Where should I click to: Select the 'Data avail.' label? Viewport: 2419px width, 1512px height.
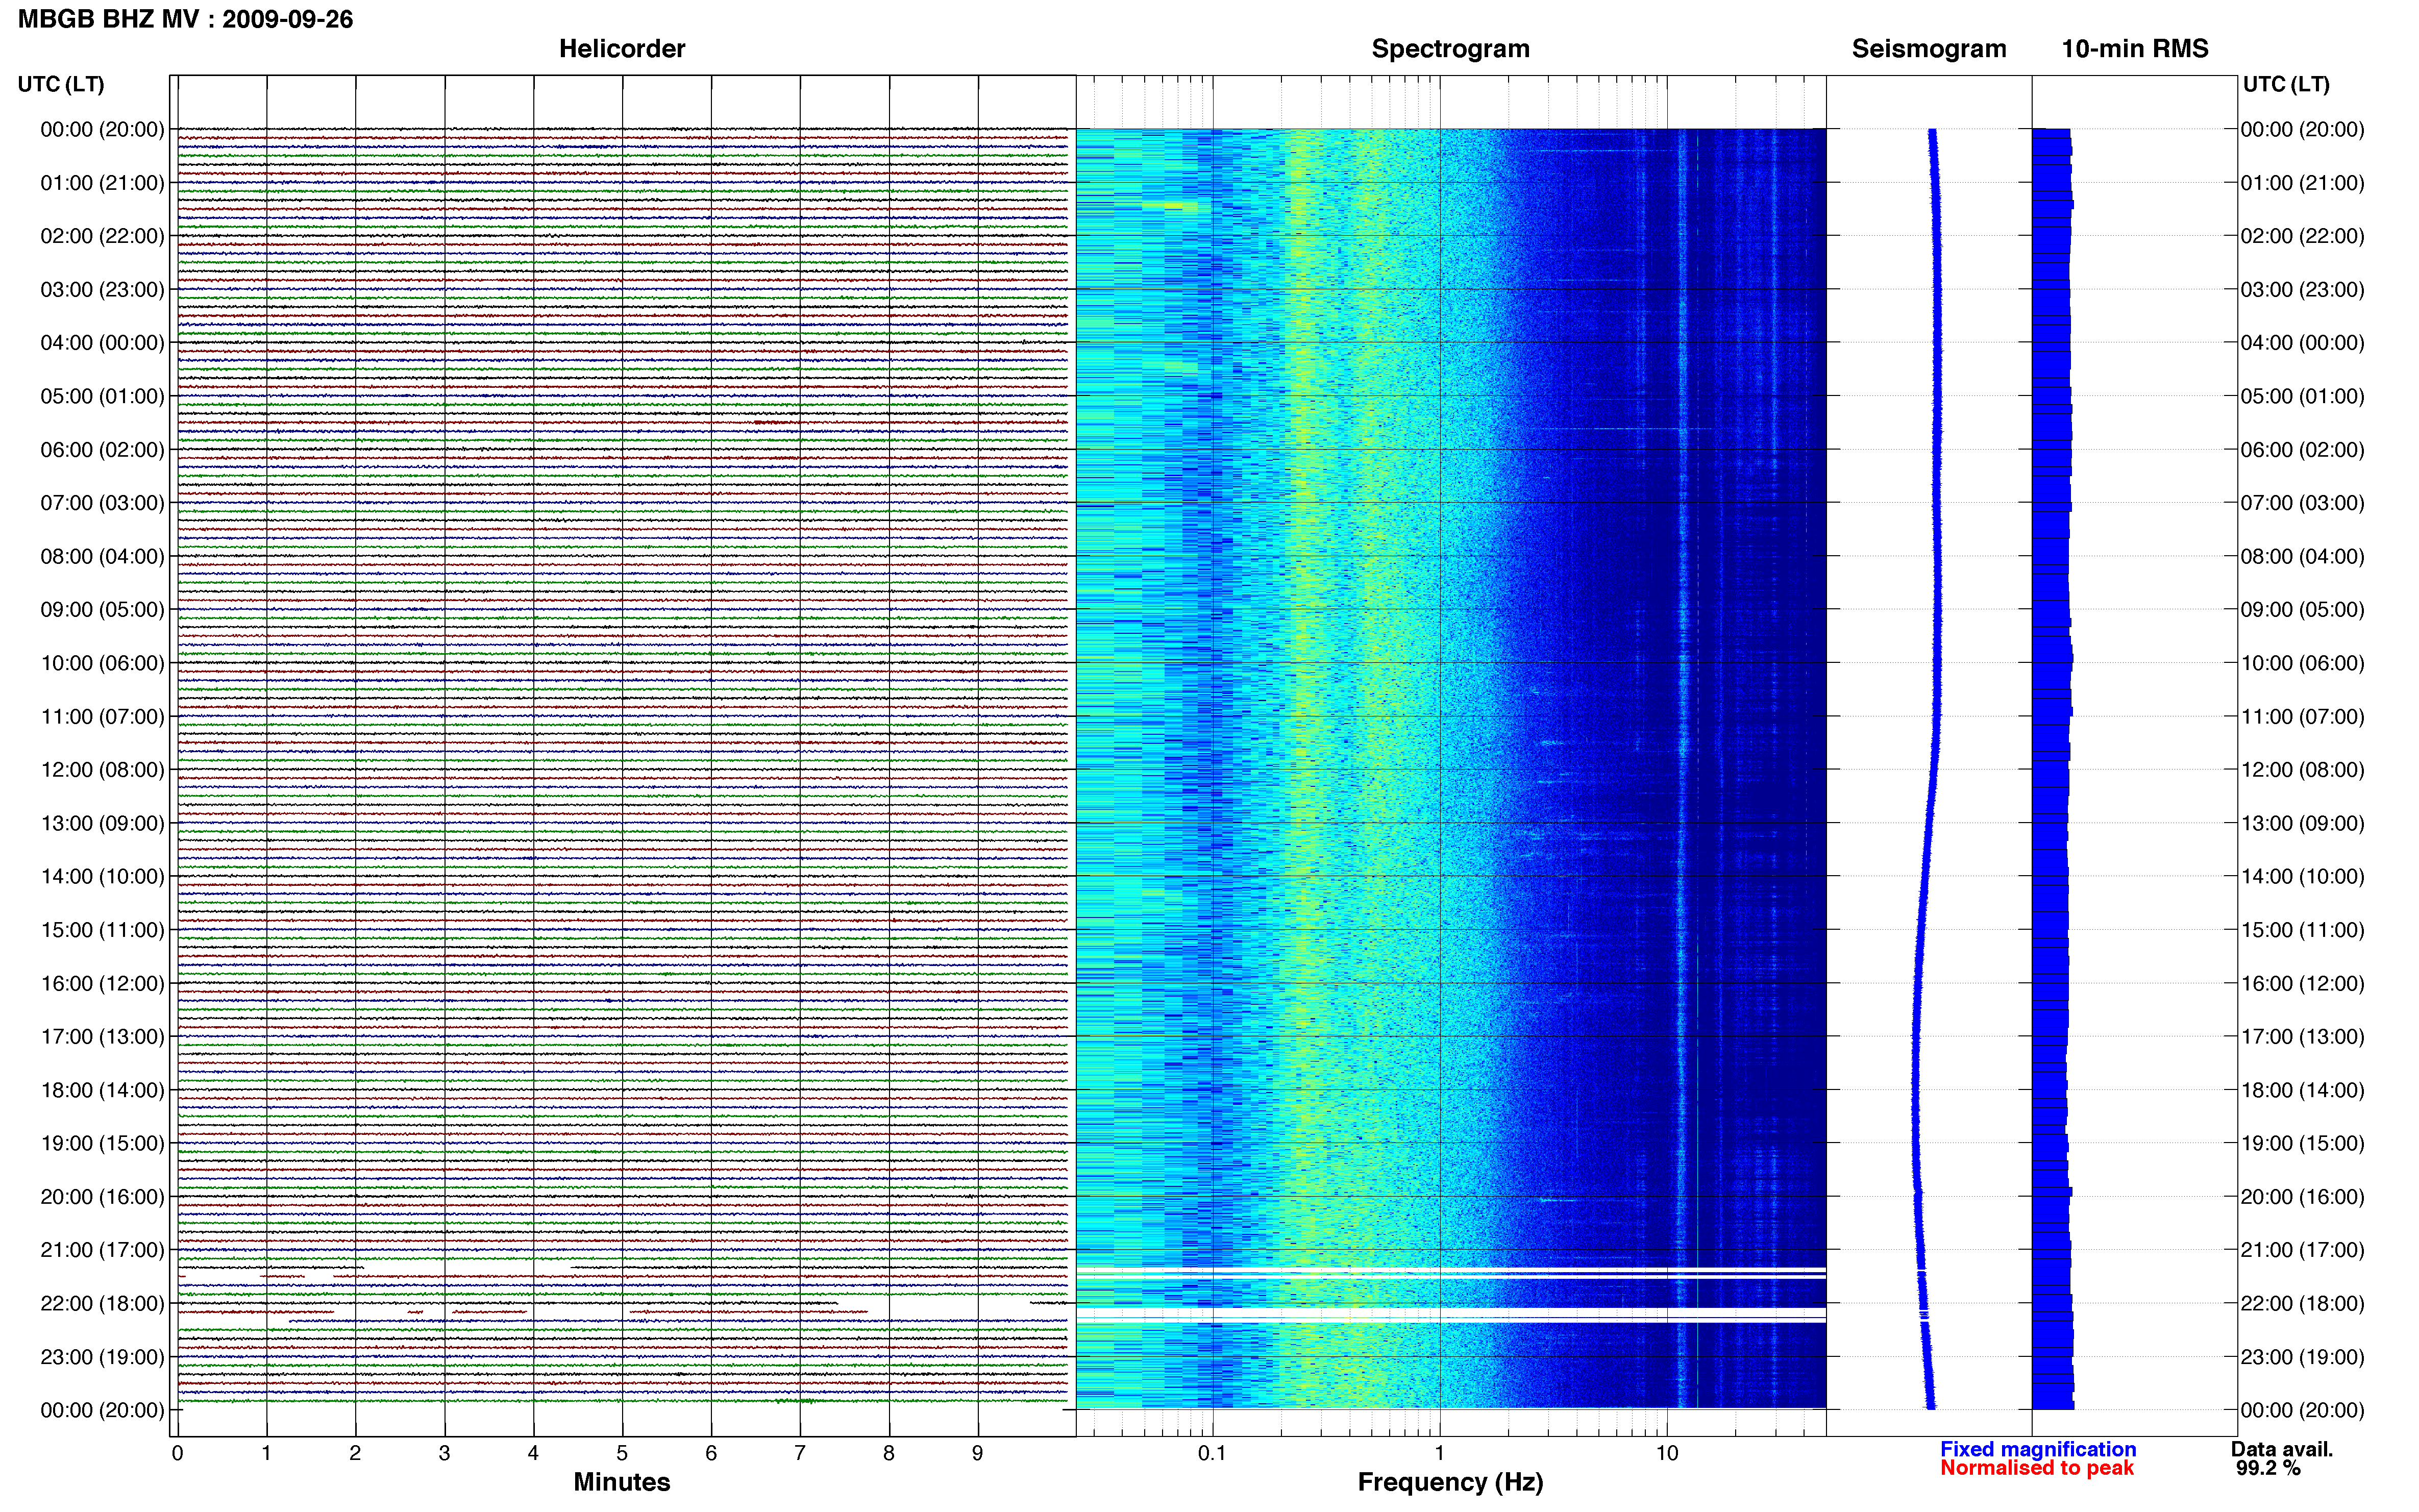[2282, 1449]
